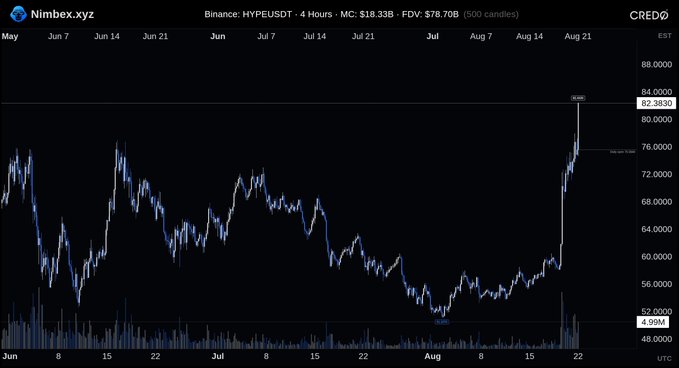
Task: Click the Aug 14 date label
Action: point(530,36)
